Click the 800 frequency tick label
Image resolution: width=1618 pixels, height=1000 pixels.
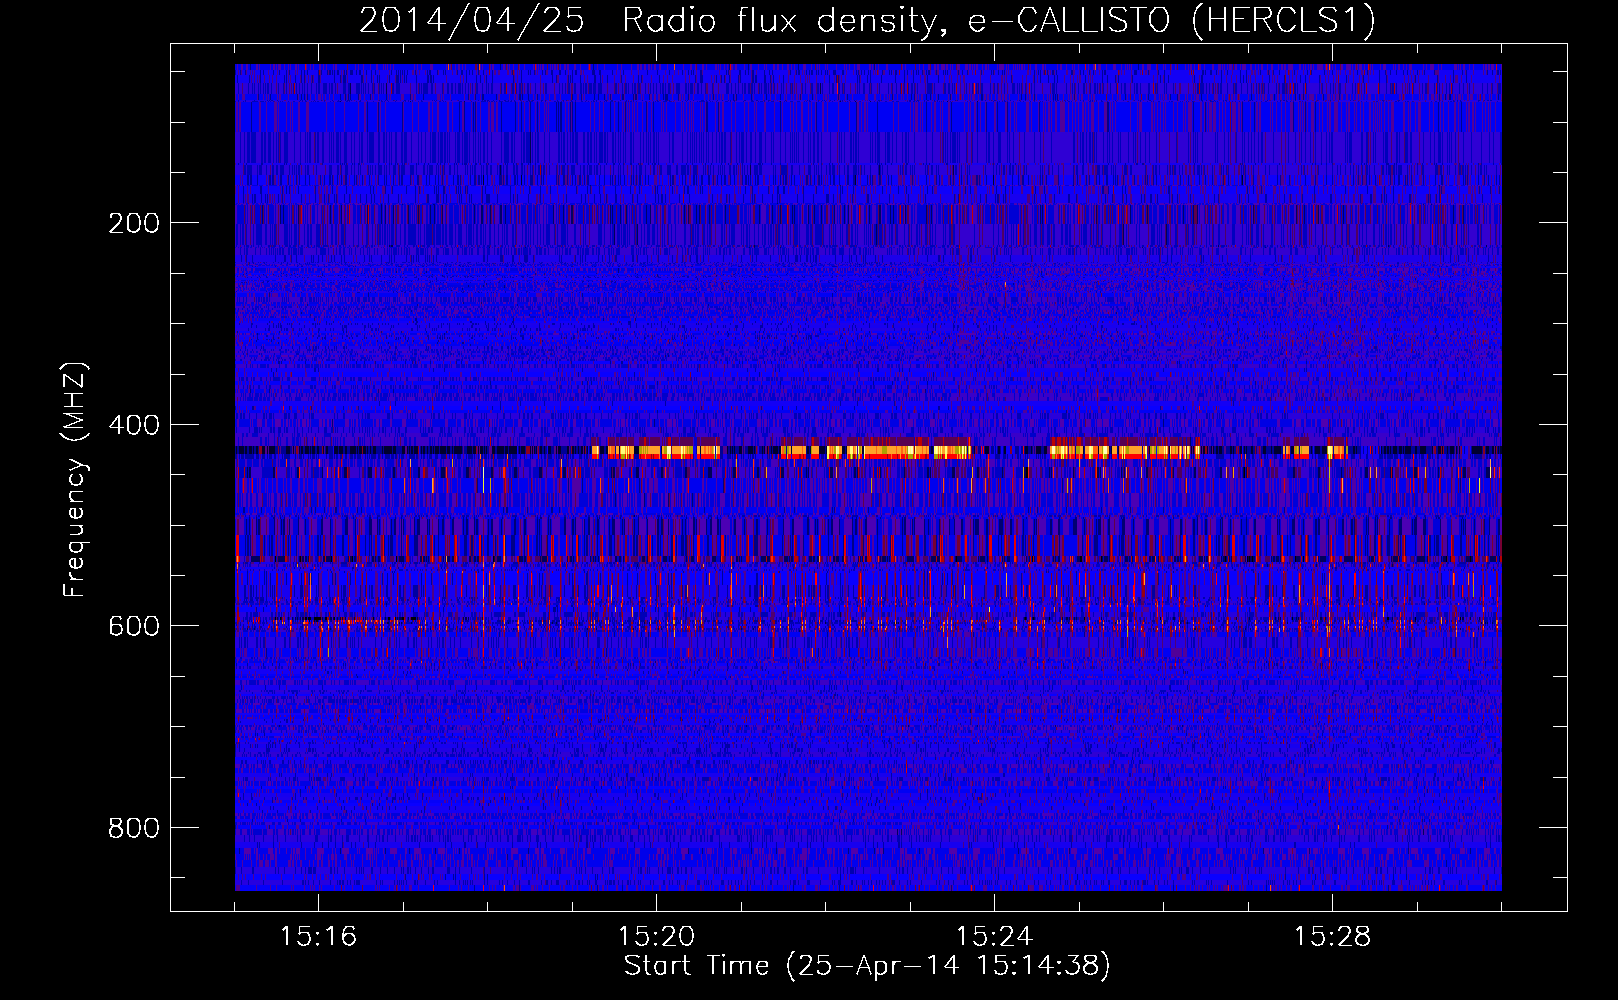[134, 828]
